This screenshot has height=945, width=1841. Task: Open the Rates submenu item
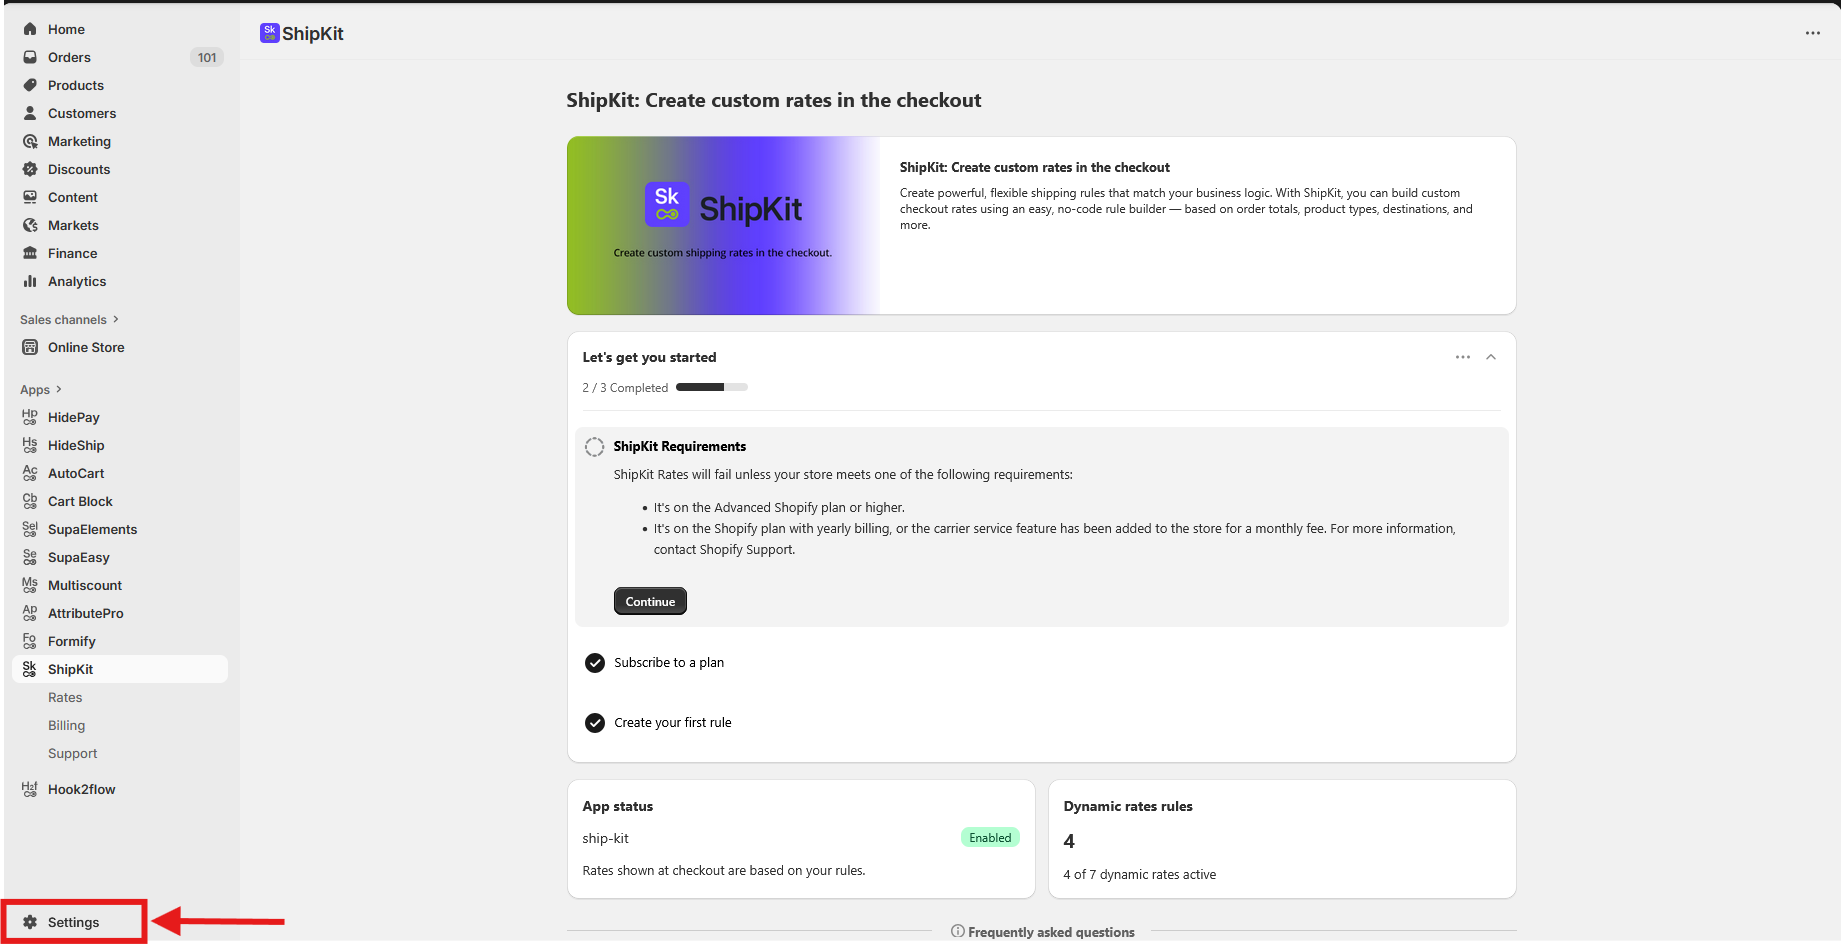[65, 697]
